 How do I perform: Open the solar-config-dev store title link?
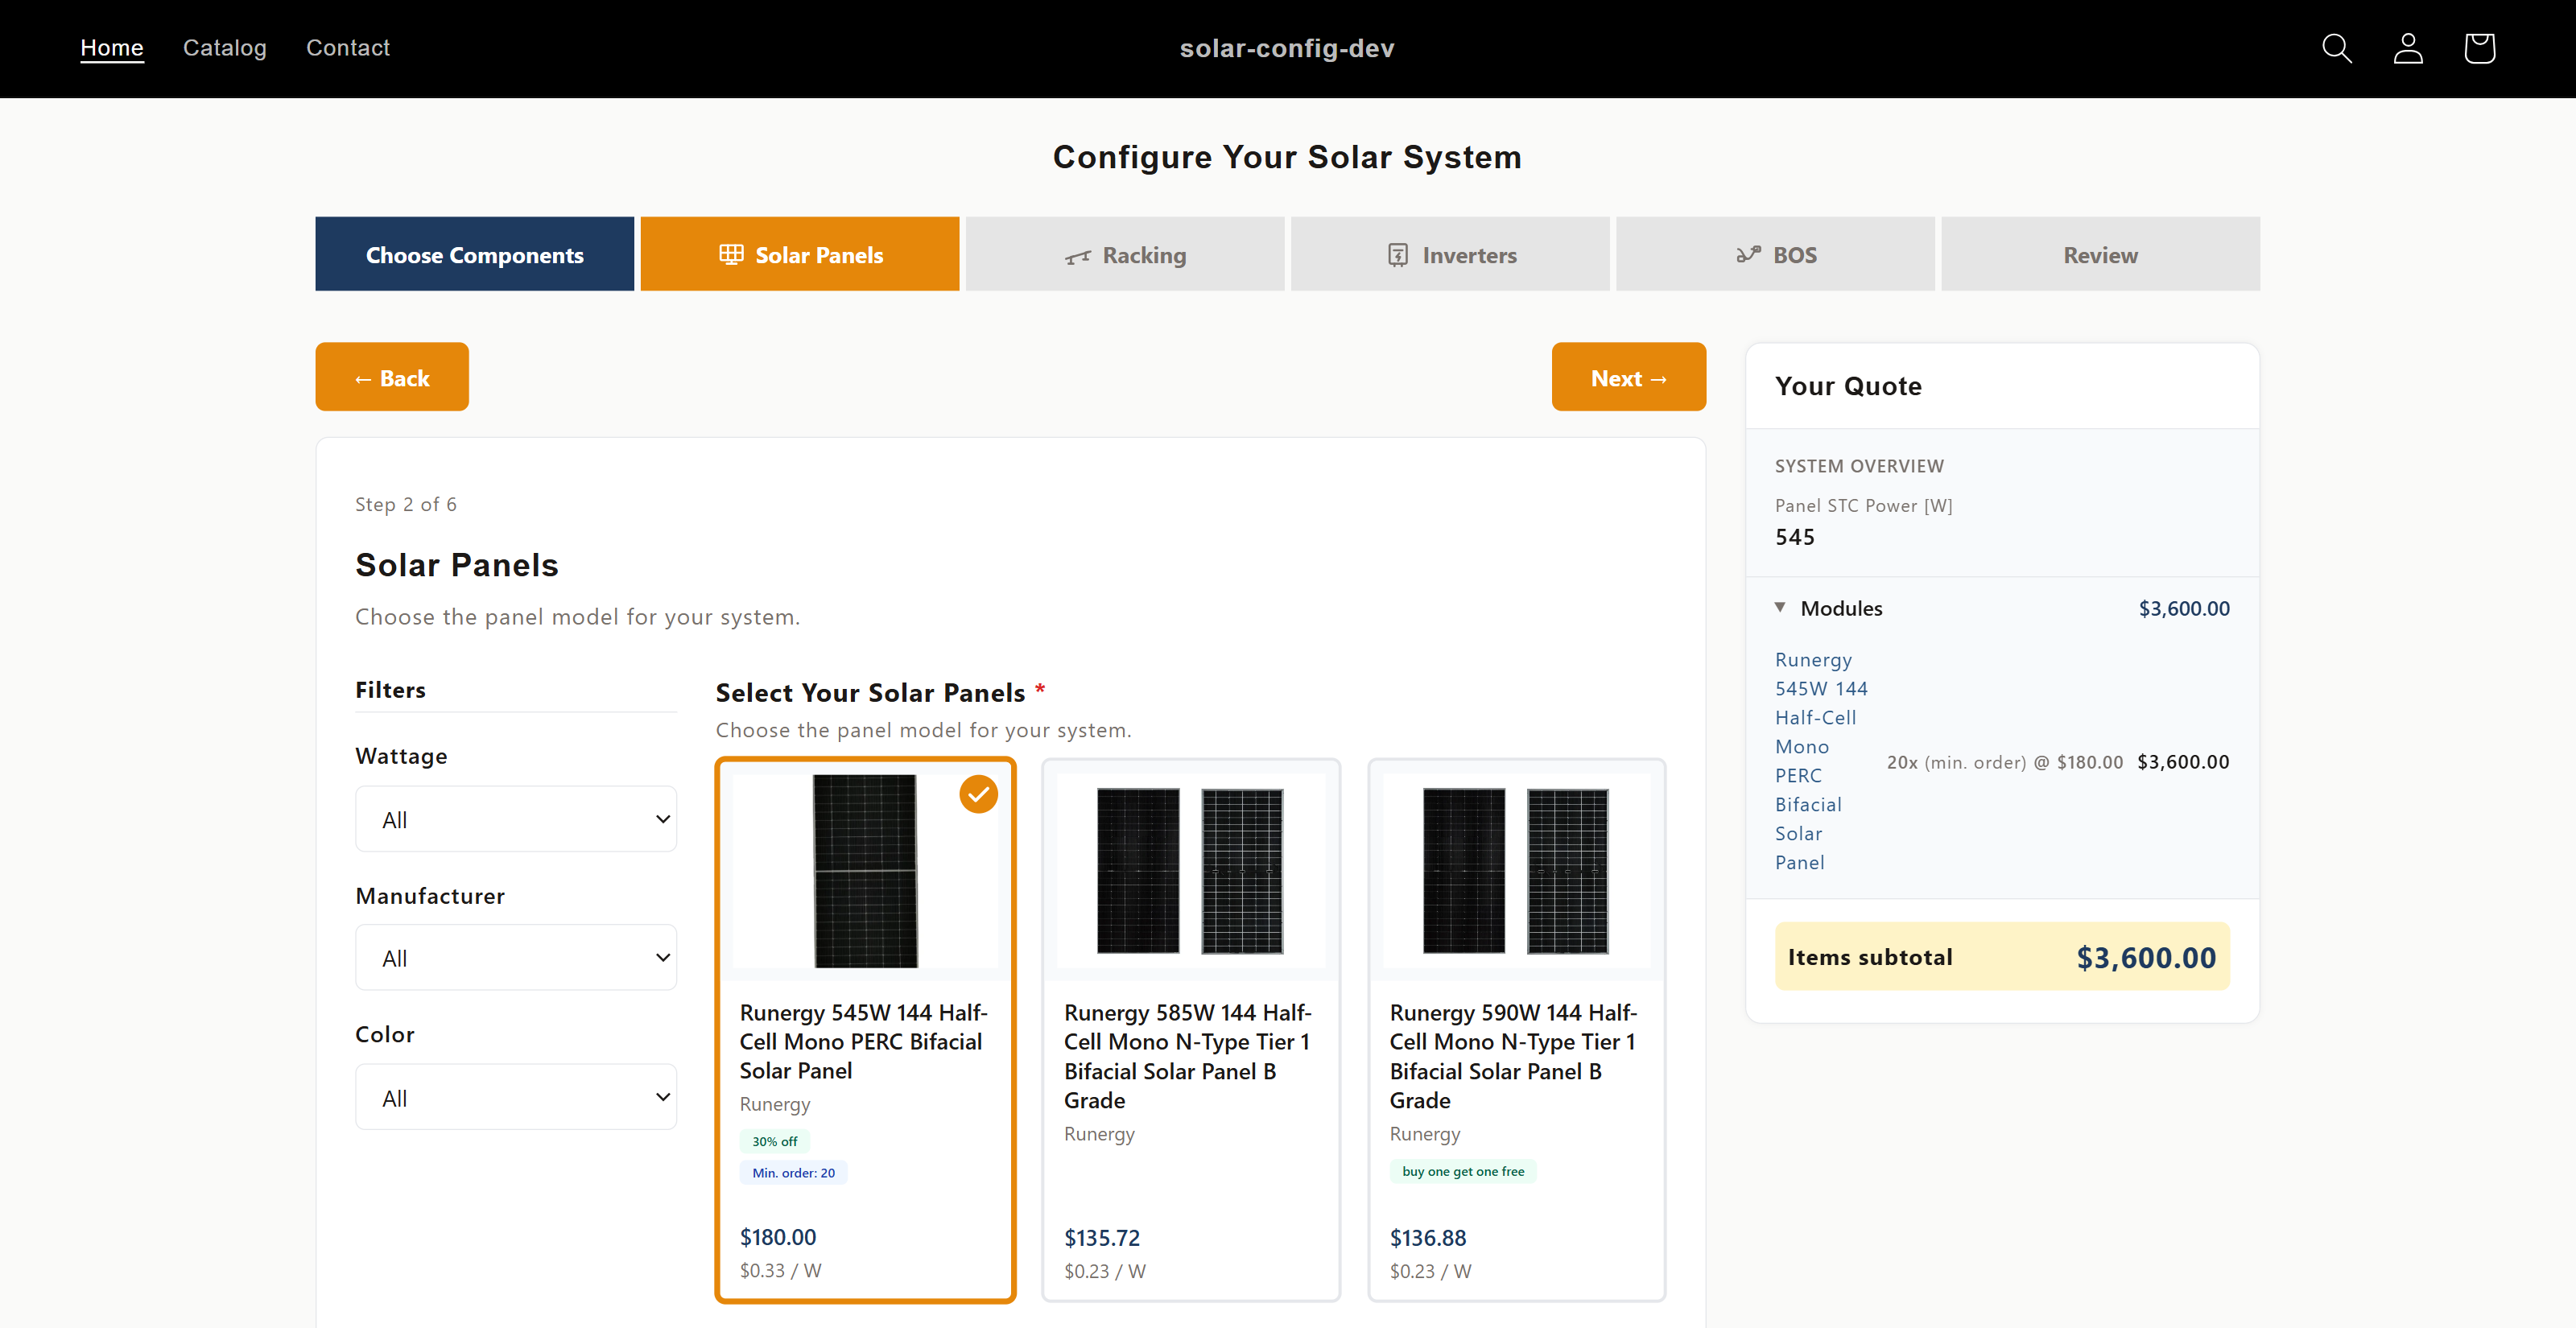point(1287,48)
